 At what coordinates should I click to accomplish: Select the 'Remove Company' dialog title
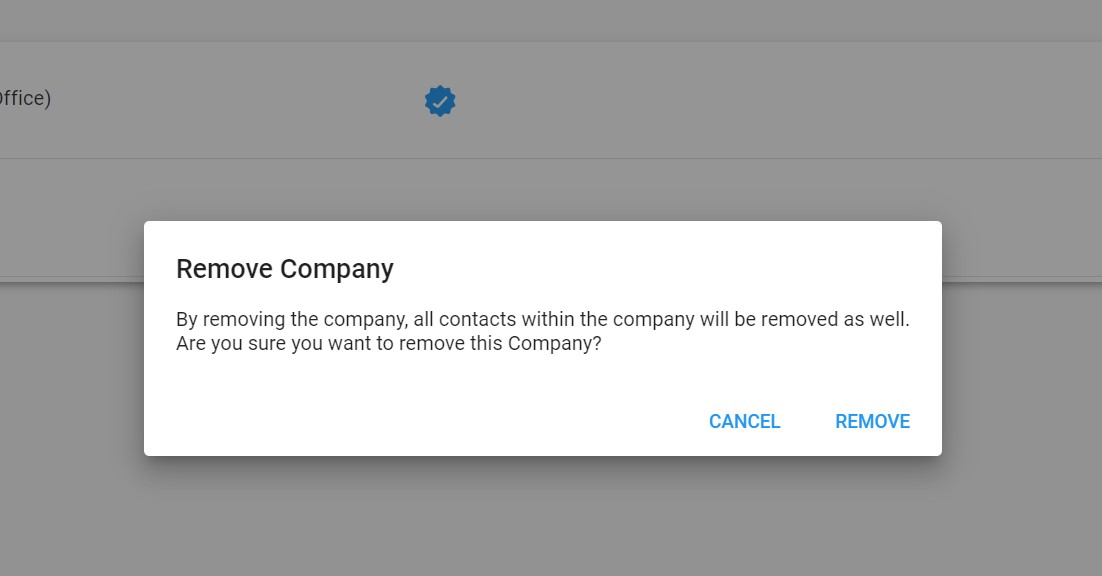(285, 269)
